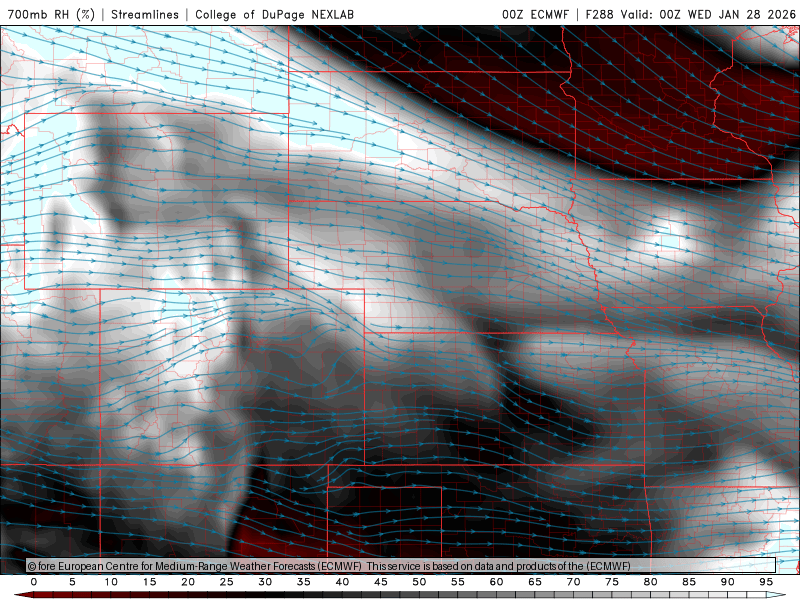The height and width of the screenshot is (600, 800).
Task: Click the "25" colorbar scale label
Action: pyautogui.click(x=227, y=582)
